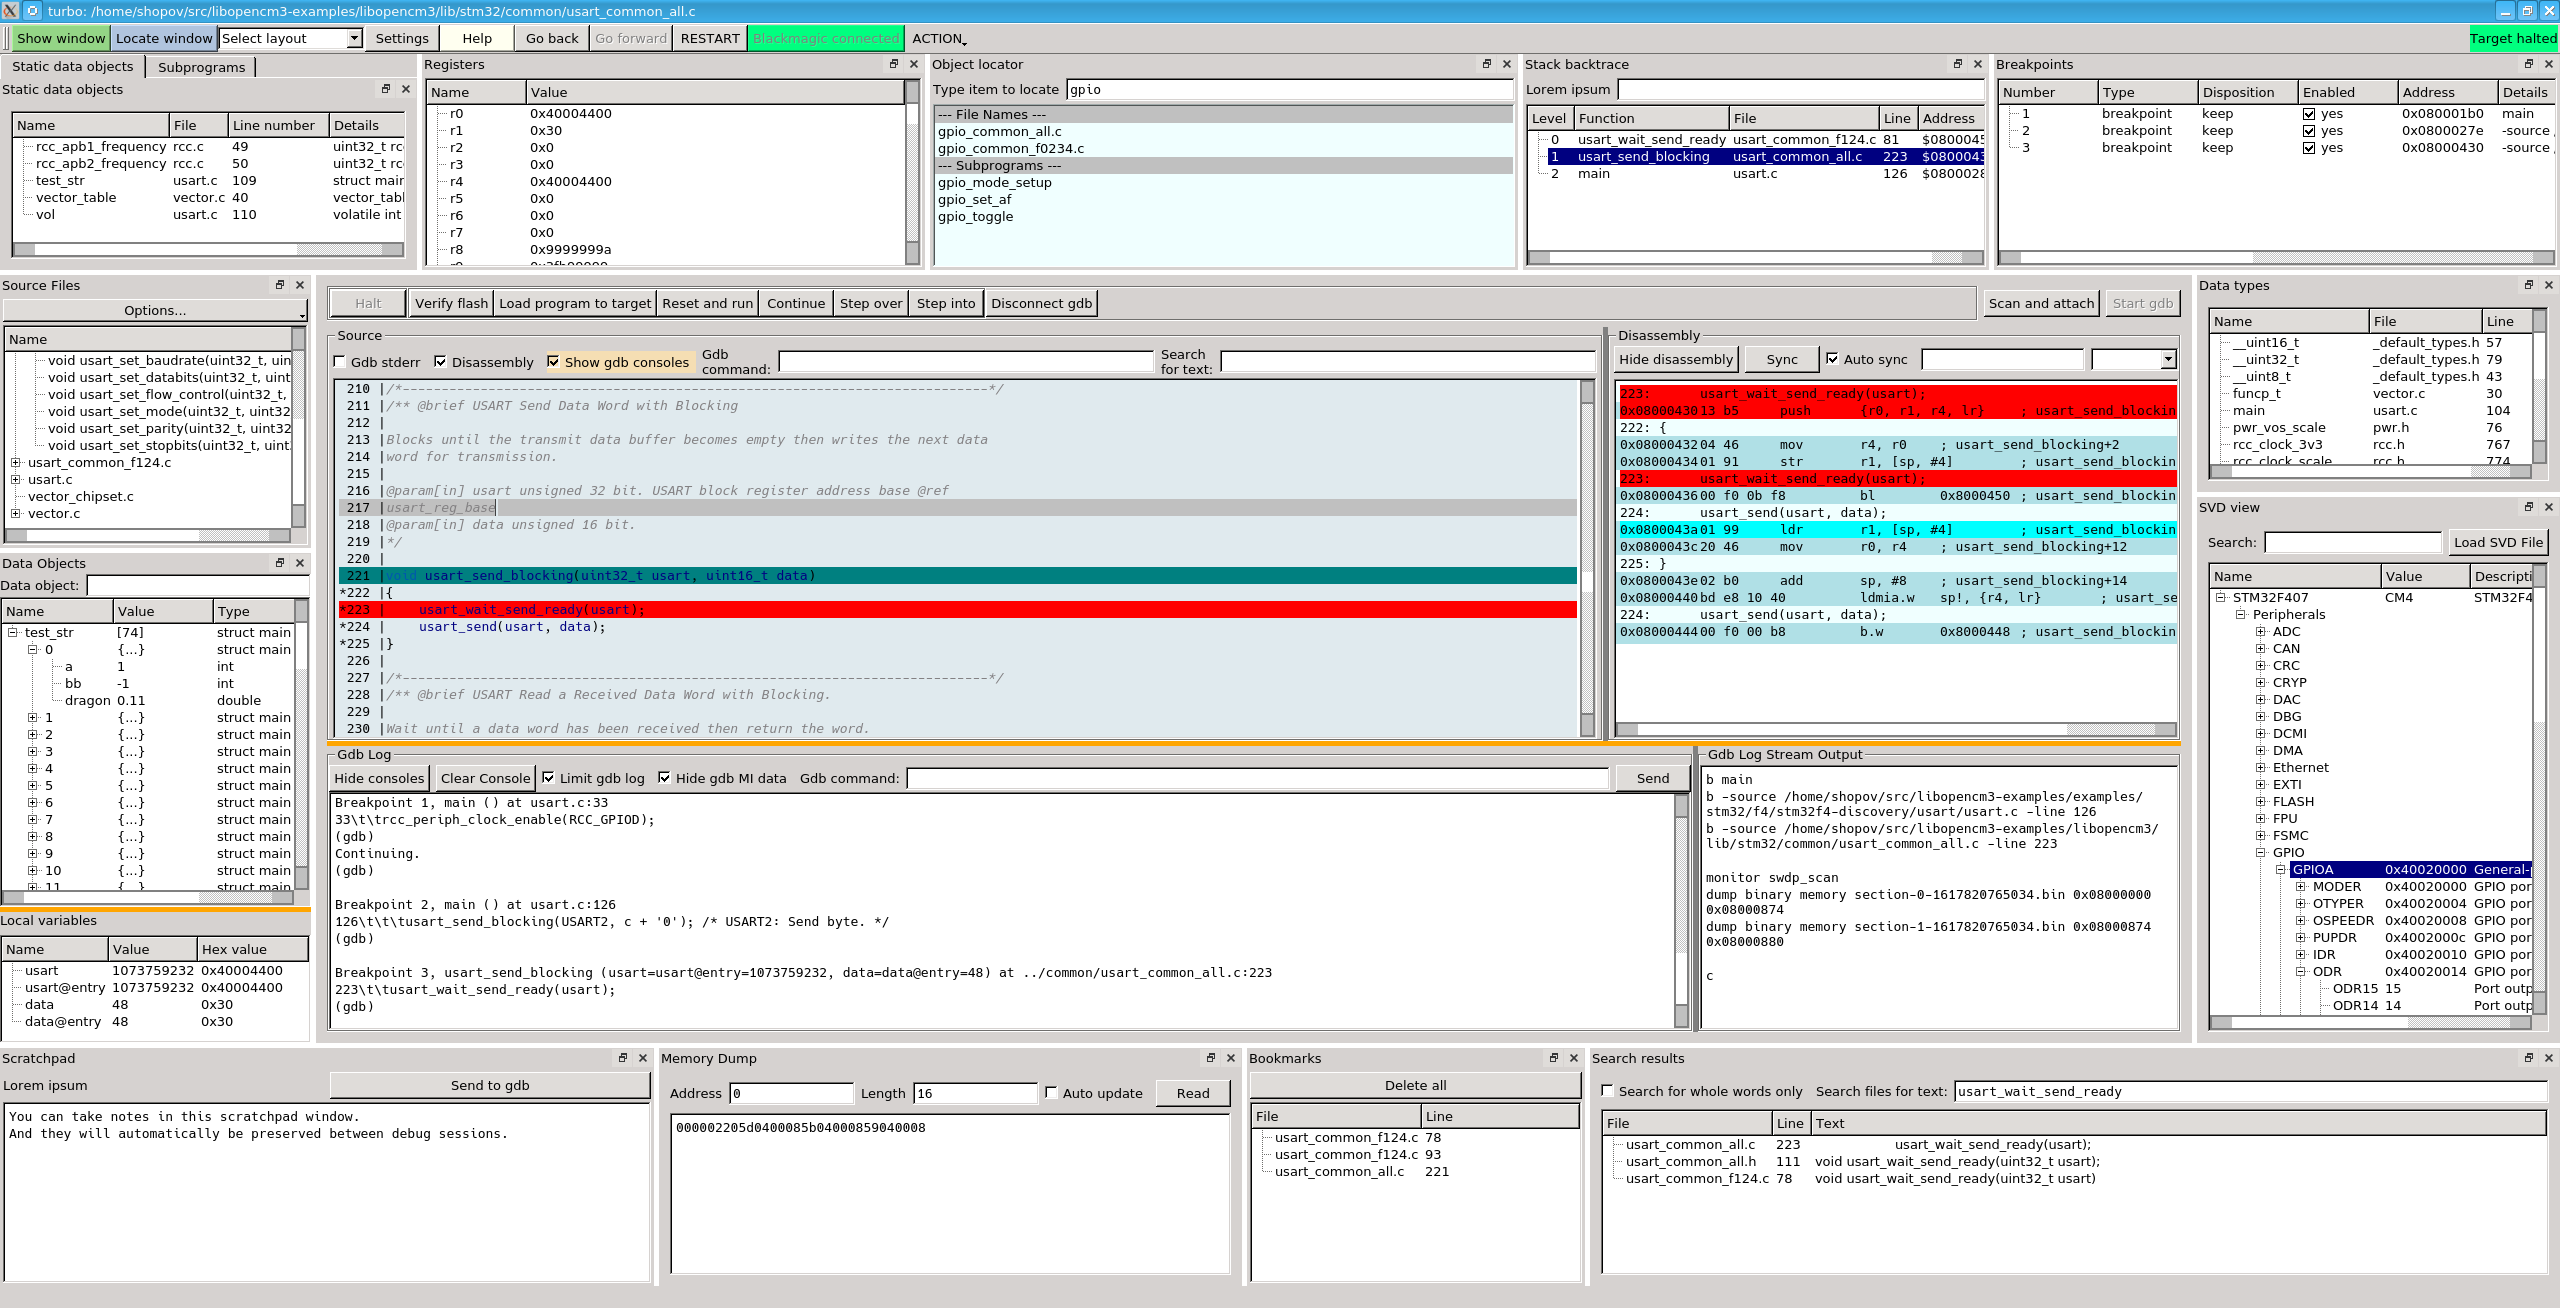Screen dimensions: 2560x1308
Task: Open the ACTION menu
Action: coord(939,38)
